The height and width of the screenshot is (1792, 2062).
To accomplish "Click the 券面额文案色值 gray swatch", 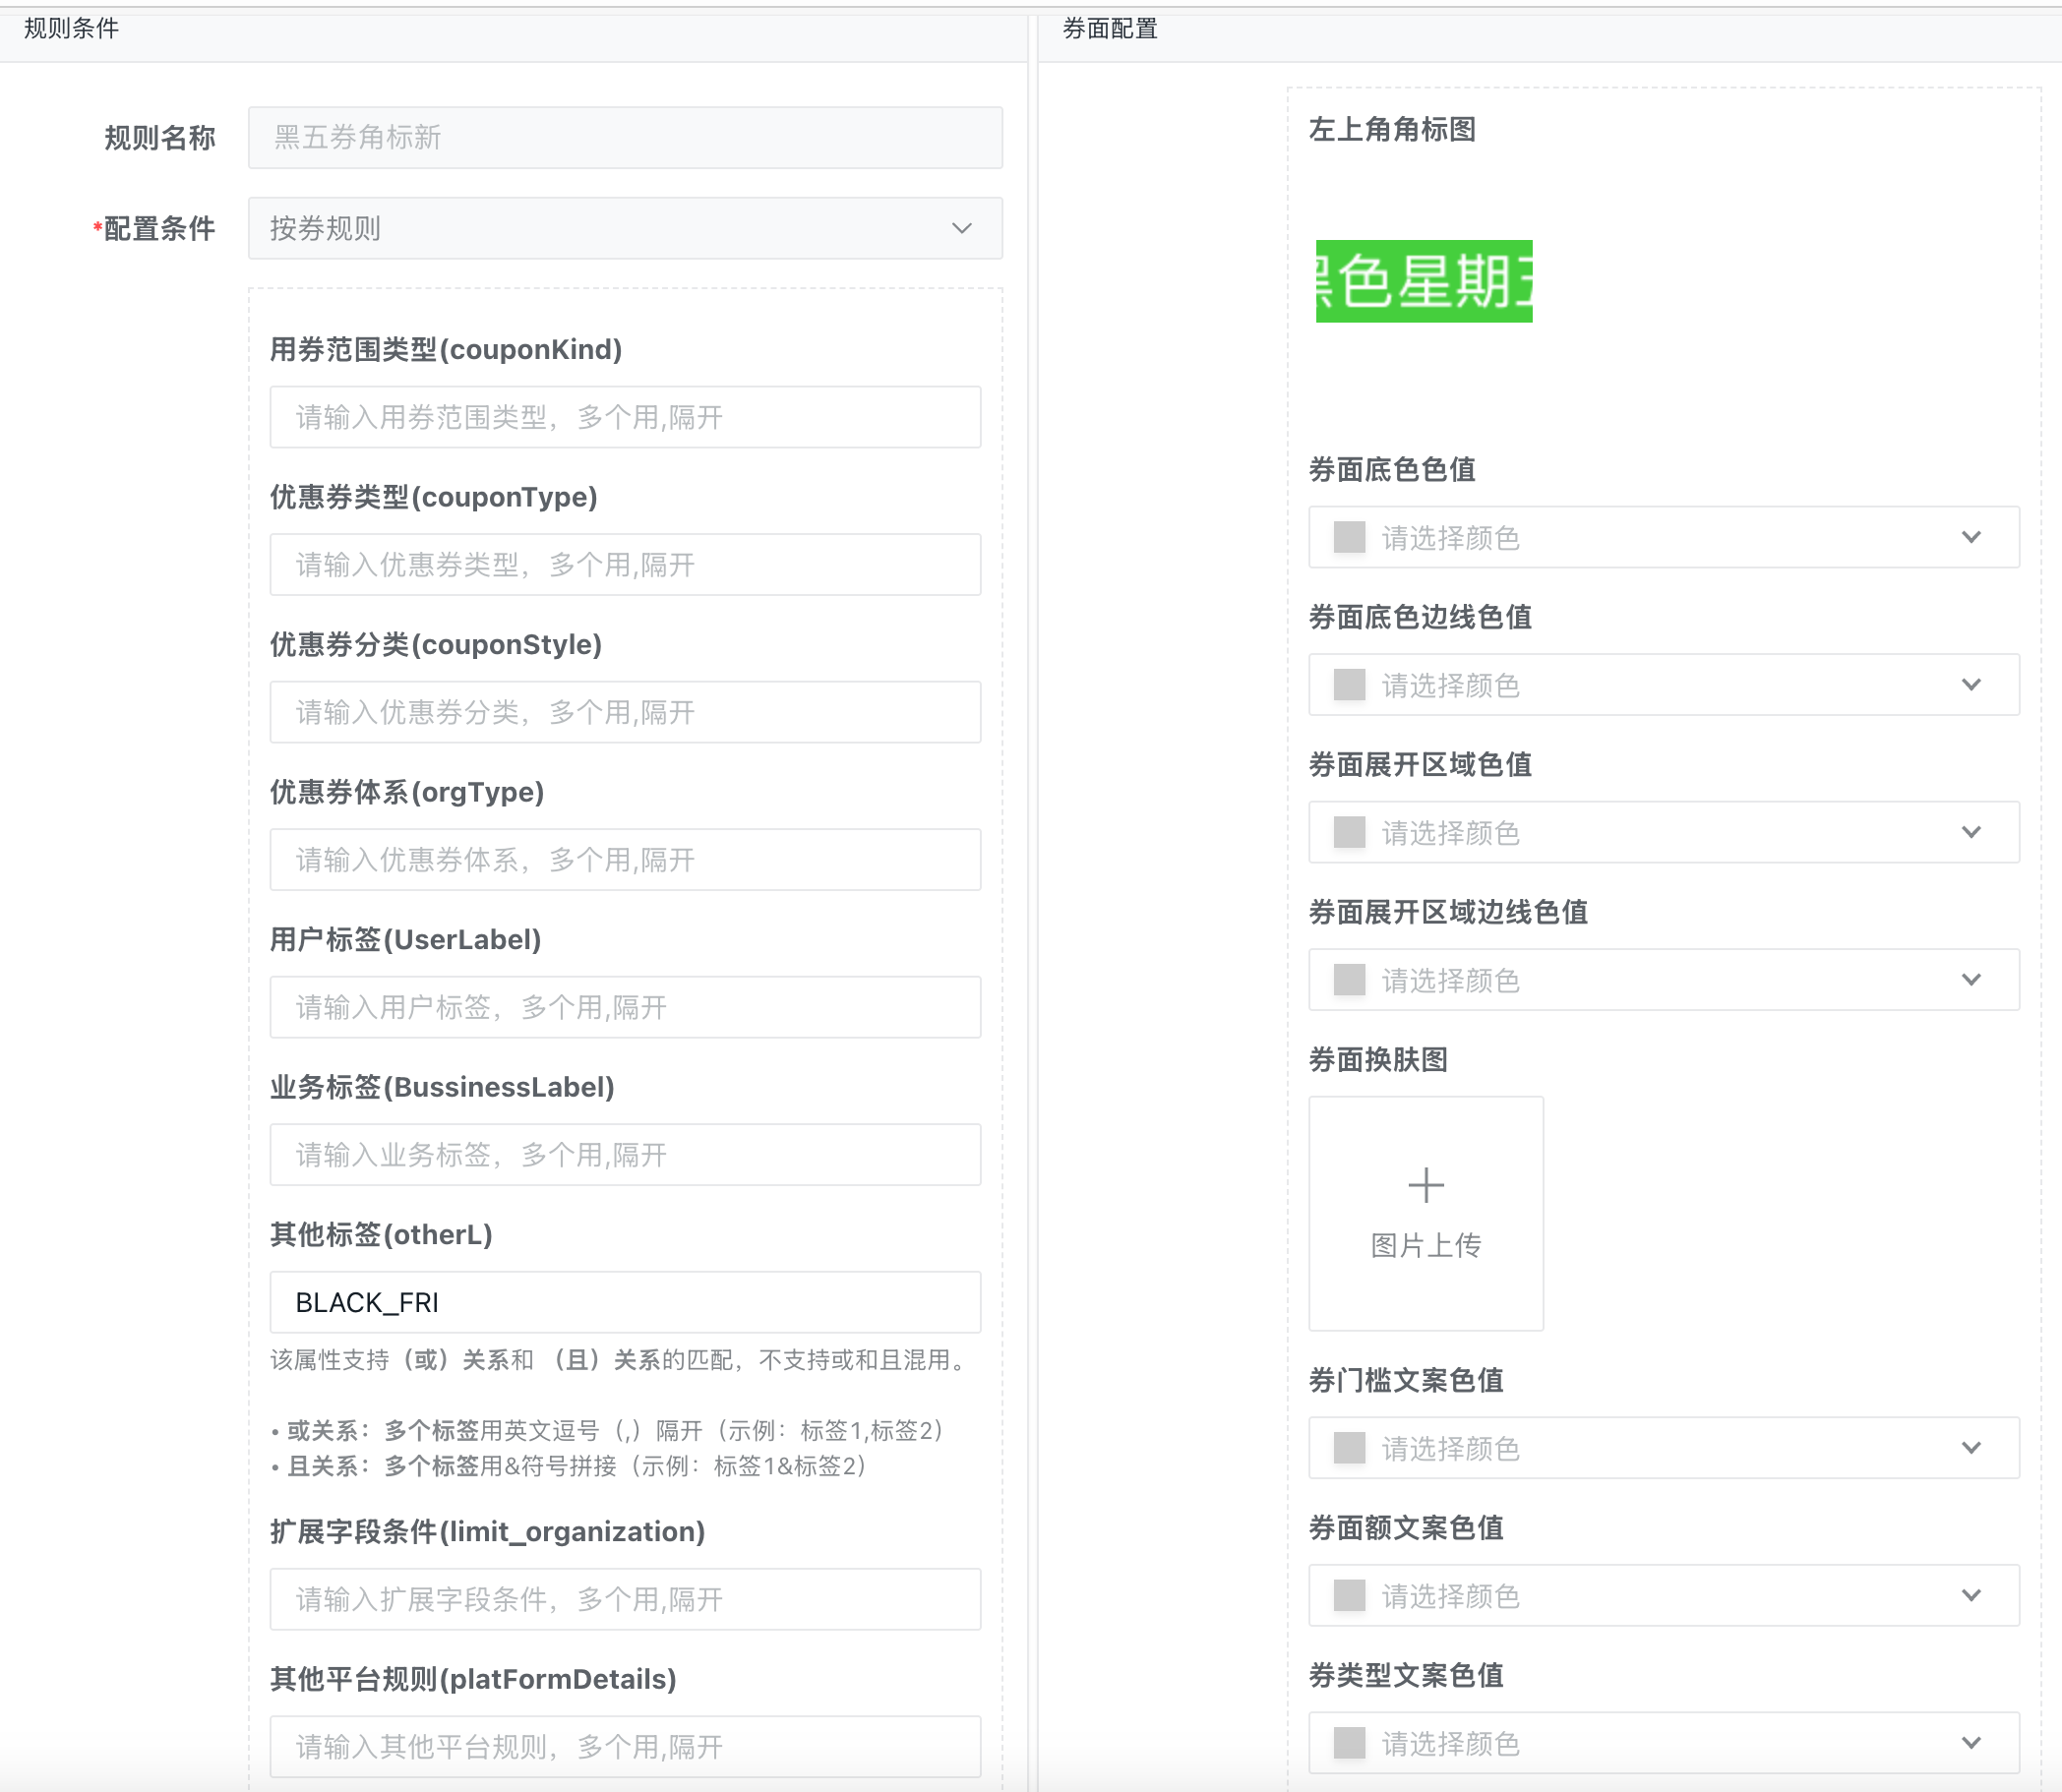I will tap(1349, 1596).
